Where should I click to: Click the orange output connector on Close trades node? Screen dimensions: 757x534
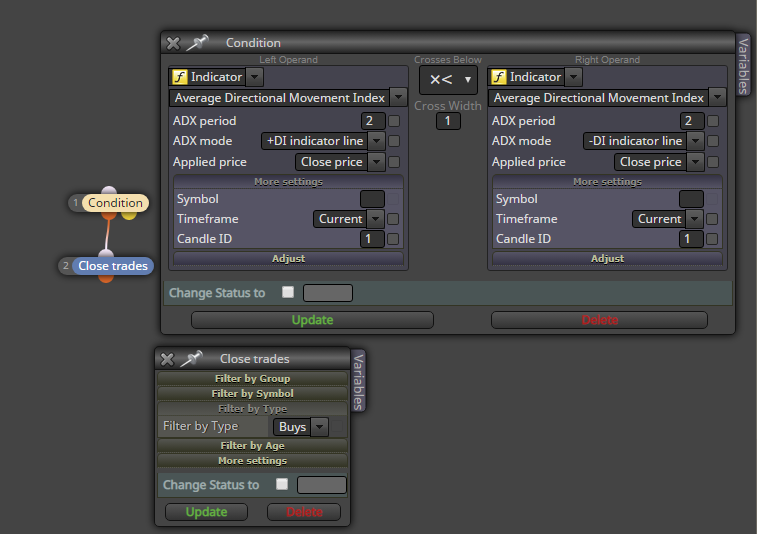click(106, 278)
